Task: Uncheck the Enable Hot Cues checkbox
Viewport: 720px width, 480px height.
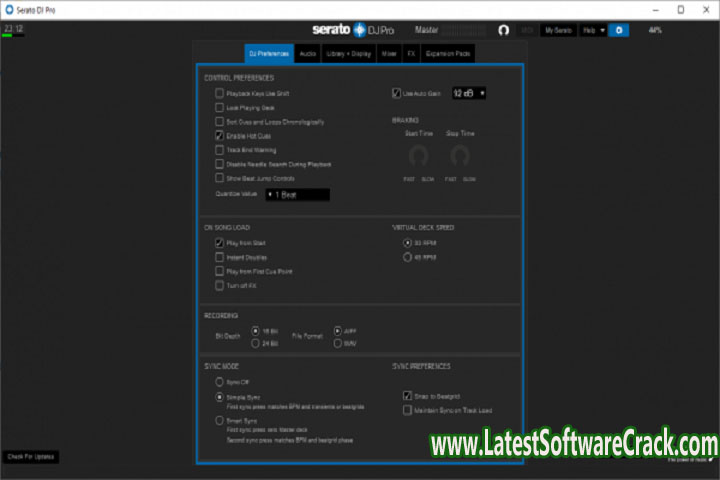Action: 219,135
